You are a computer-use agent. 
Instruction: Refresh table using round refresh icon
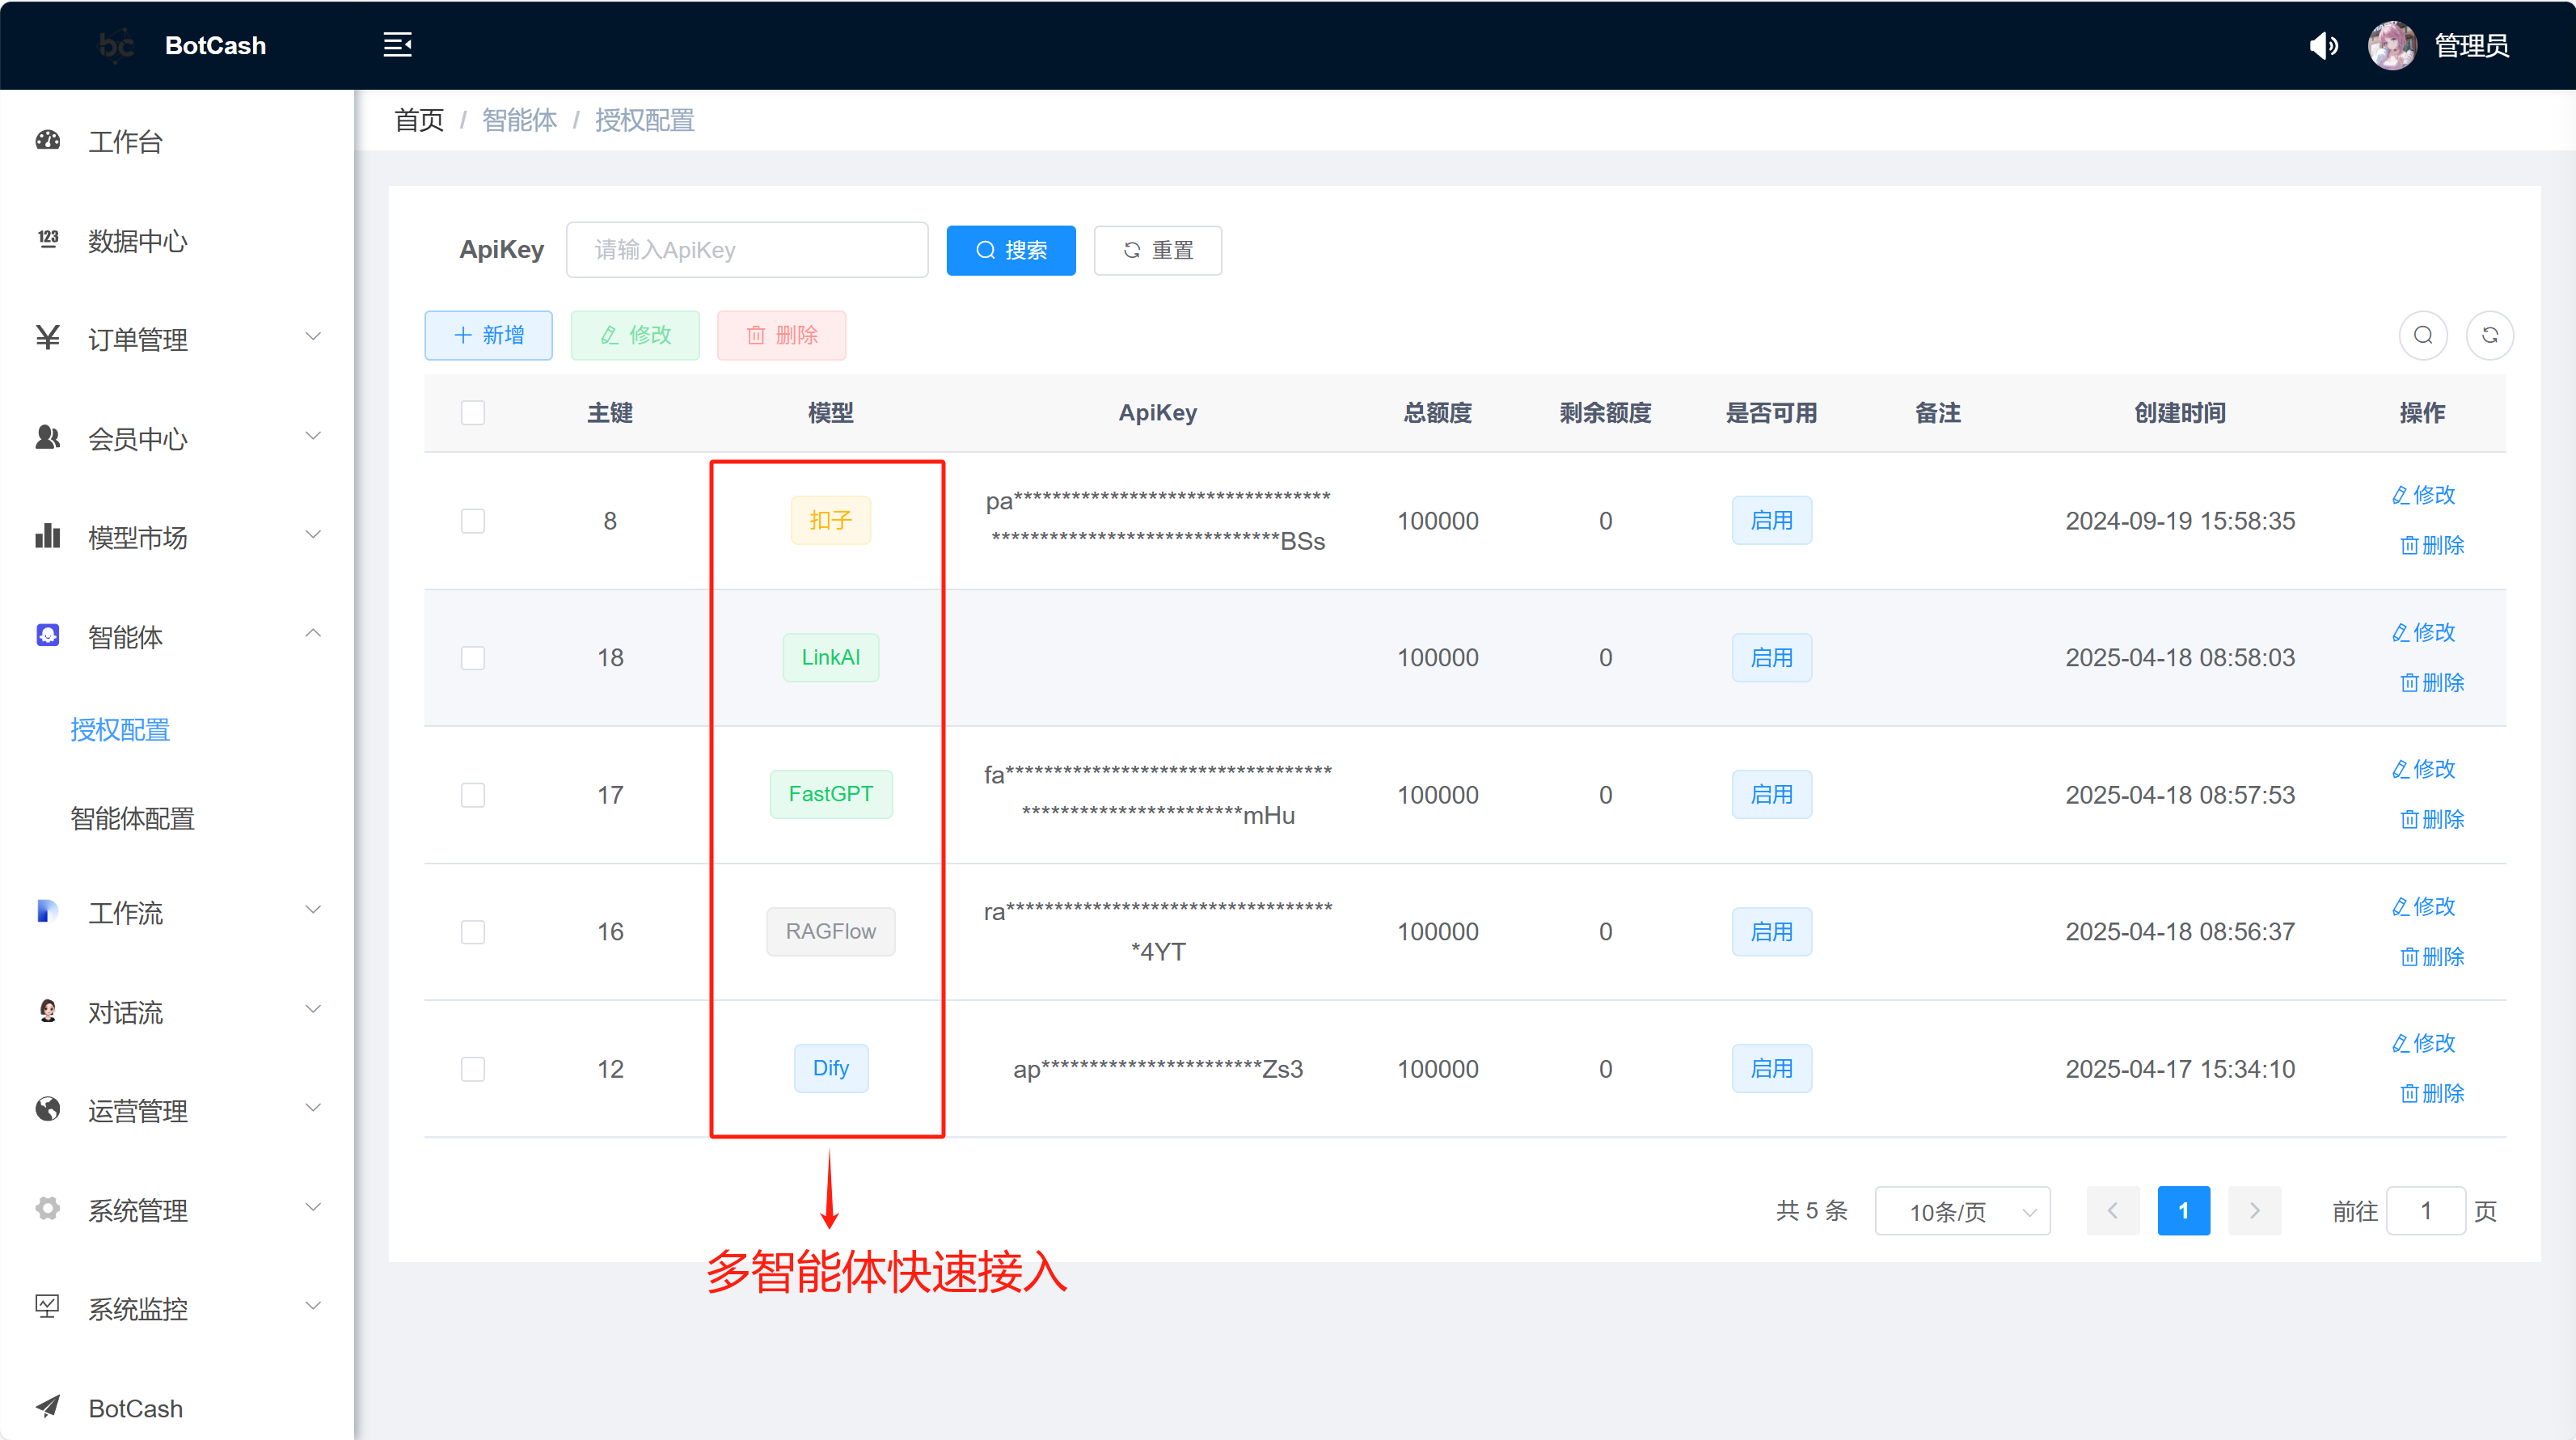(2489, 335)
